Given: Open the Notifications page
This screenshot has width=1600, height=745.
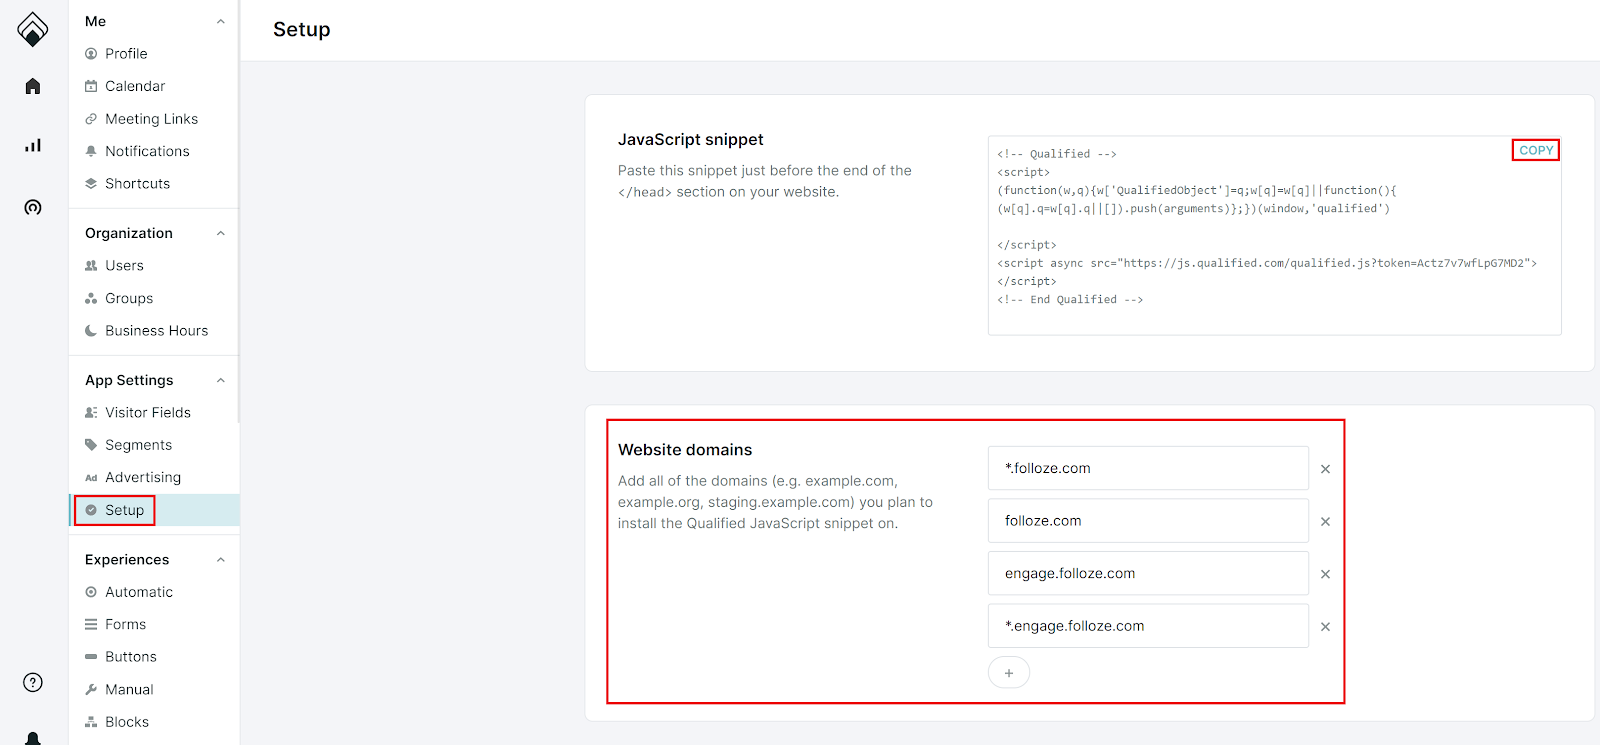Looking at the screenshot, I should (x=147, y=151).
